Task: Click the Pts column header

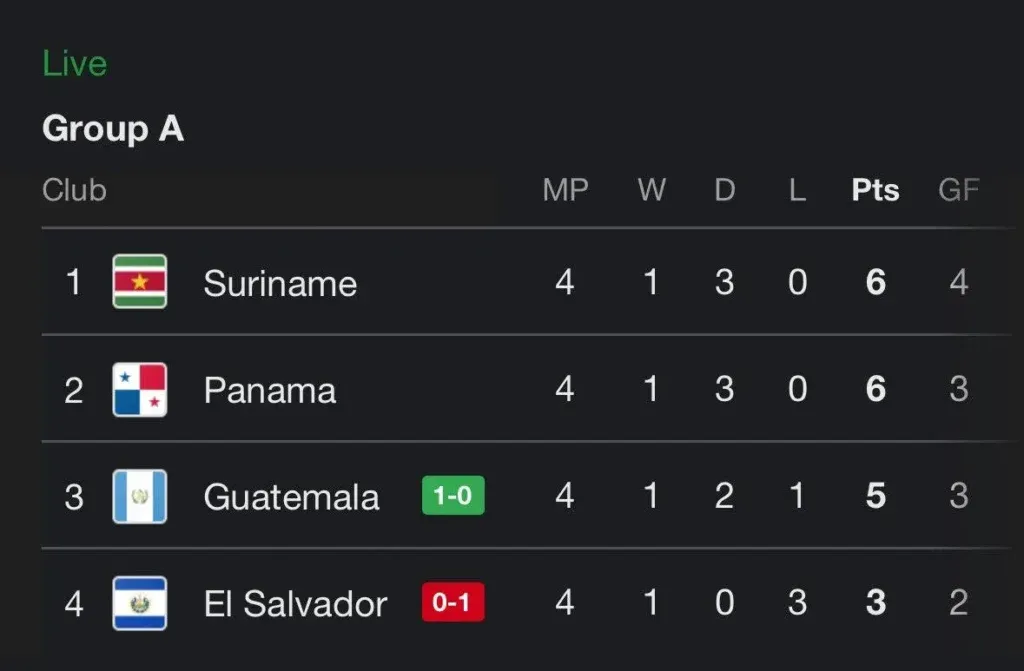Action: click(875, 190)
